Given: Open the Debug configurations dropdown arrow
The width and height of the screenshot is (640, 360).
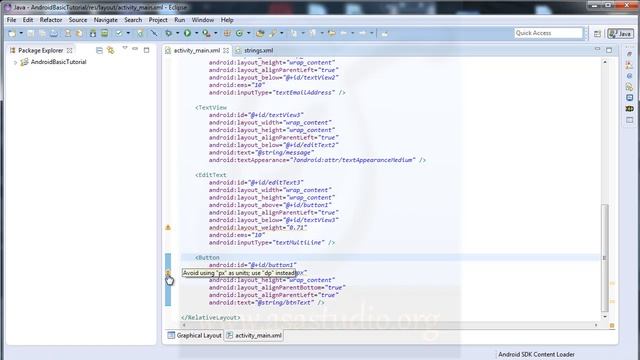Looking at the screenshot, I should click(177, 33).
